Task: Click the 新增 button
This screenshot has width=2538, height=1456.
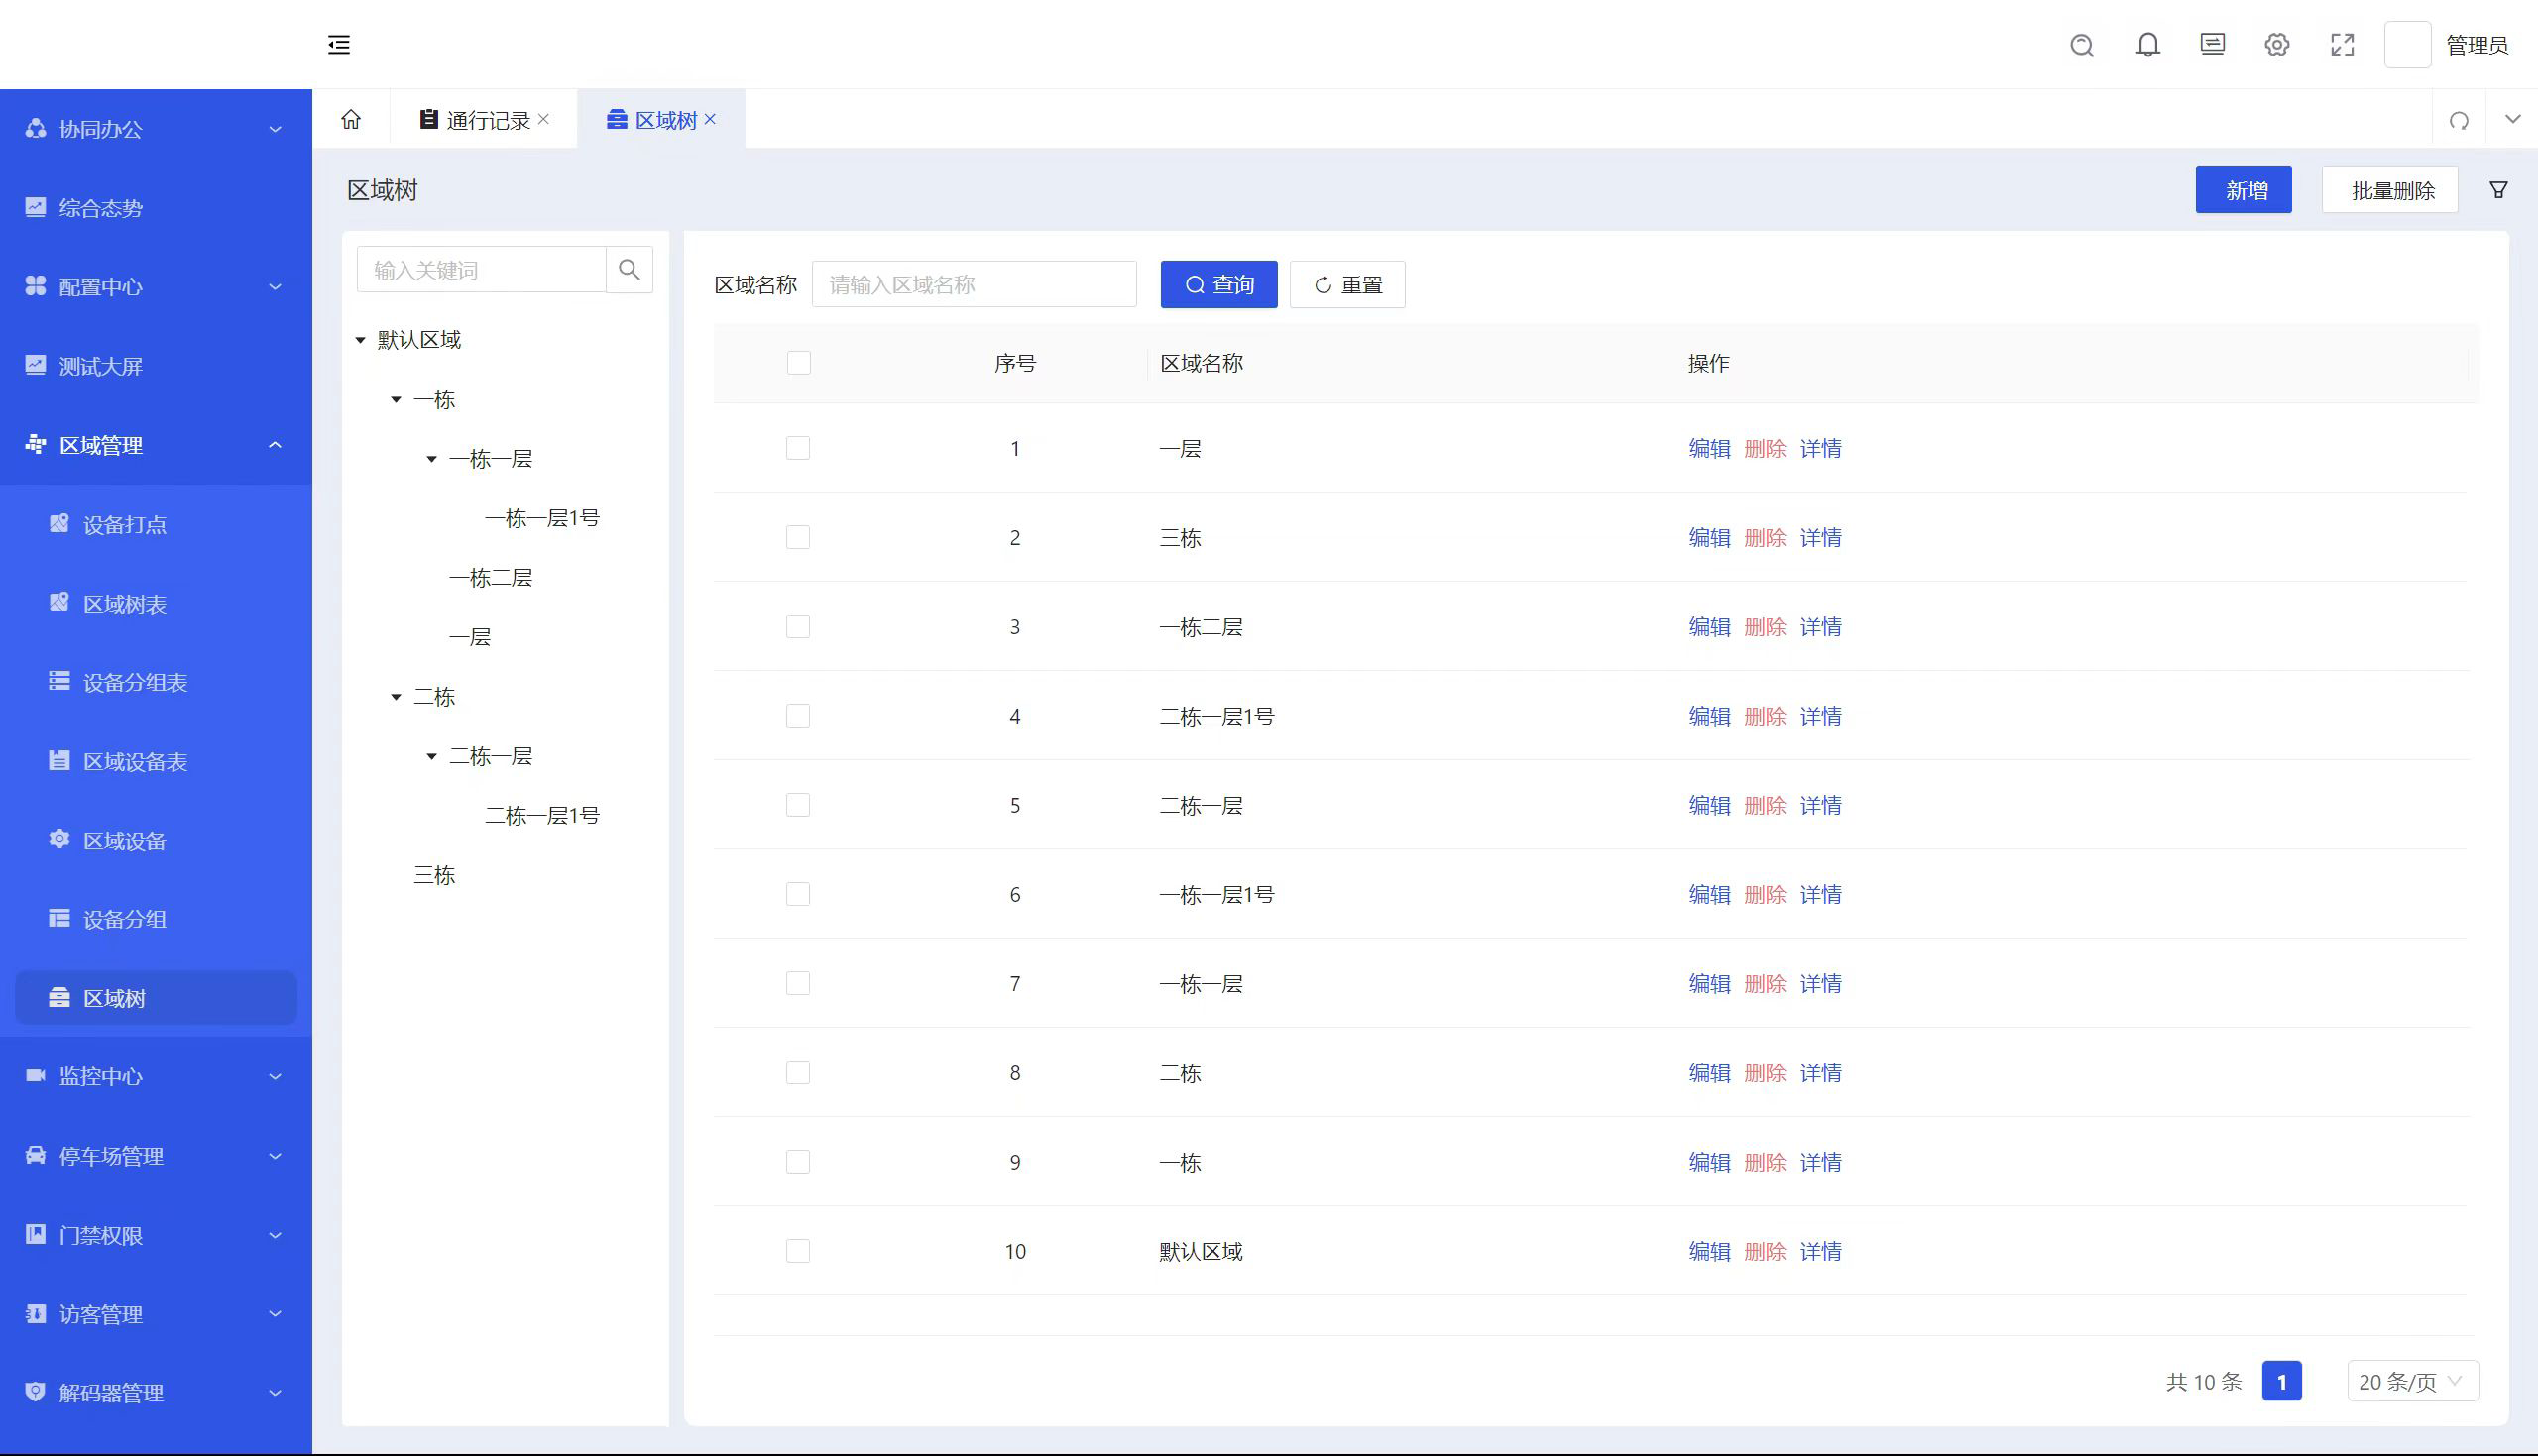Action: pyautogui.click(x=2243, y=190)
